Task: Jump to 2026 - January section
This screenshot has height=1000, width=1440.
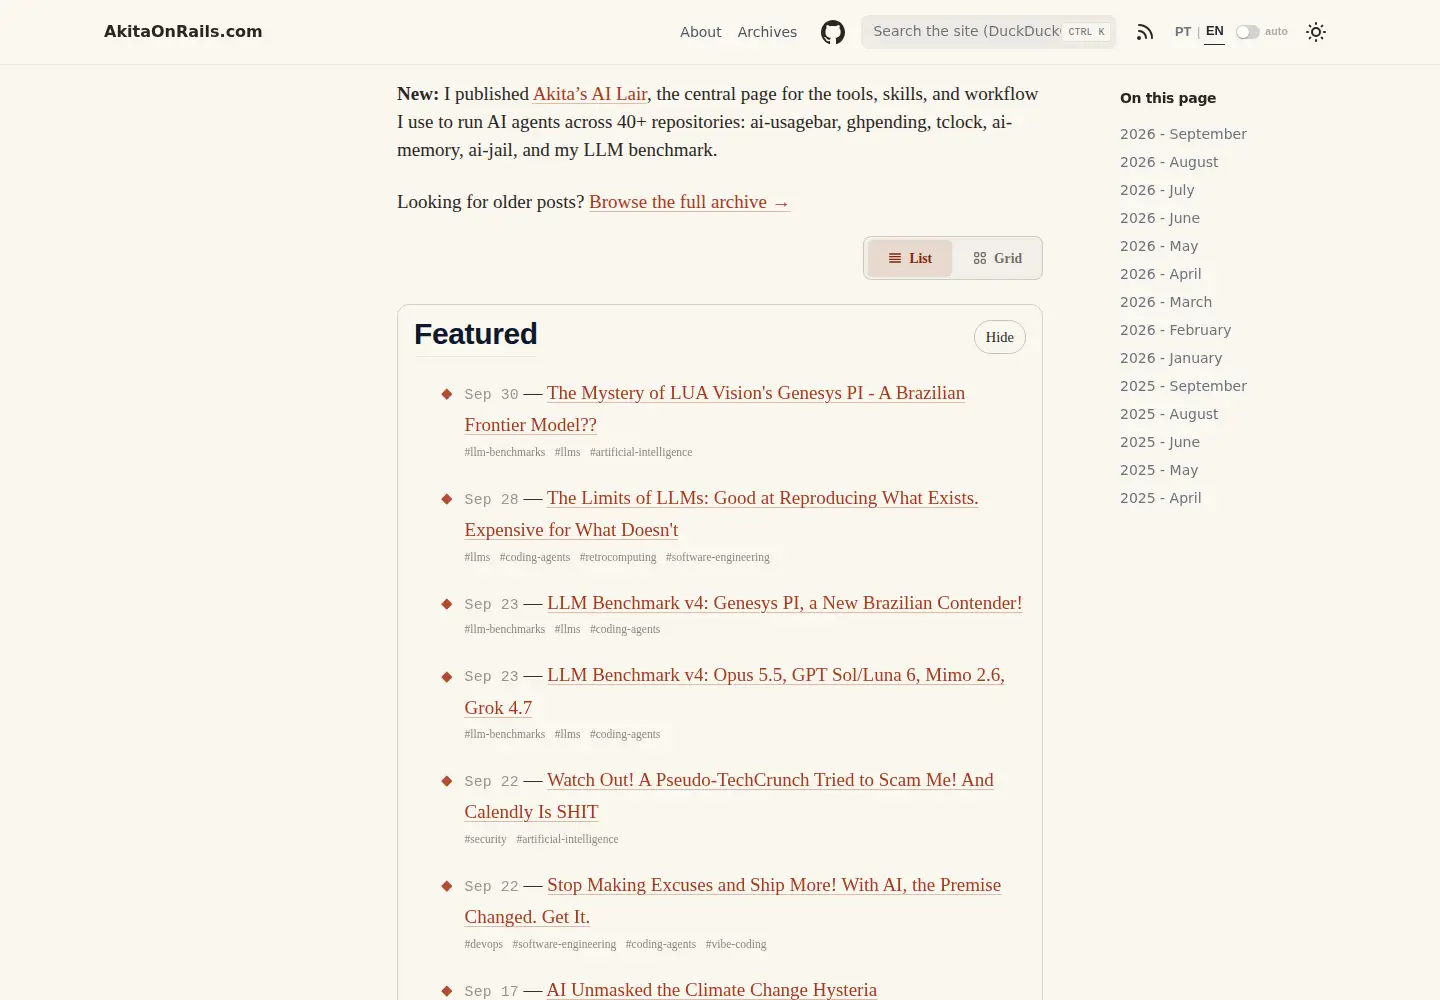Action: point(1171,358)
